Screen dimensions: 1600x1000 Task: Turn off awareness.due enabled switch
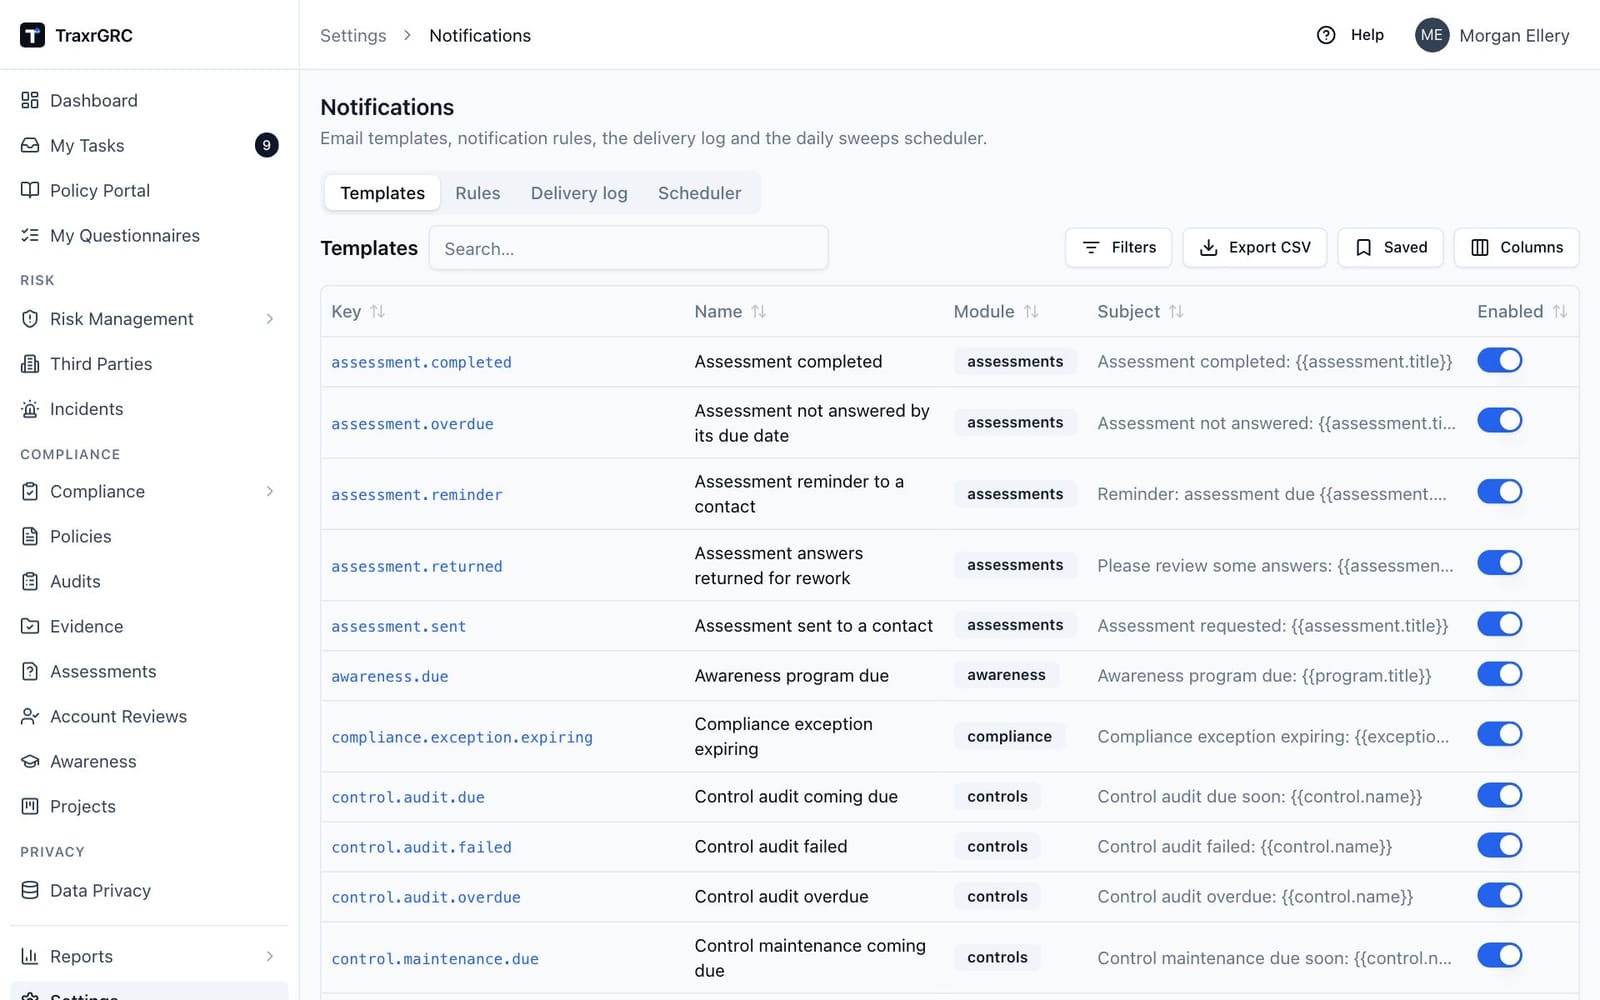[1499, 674]
